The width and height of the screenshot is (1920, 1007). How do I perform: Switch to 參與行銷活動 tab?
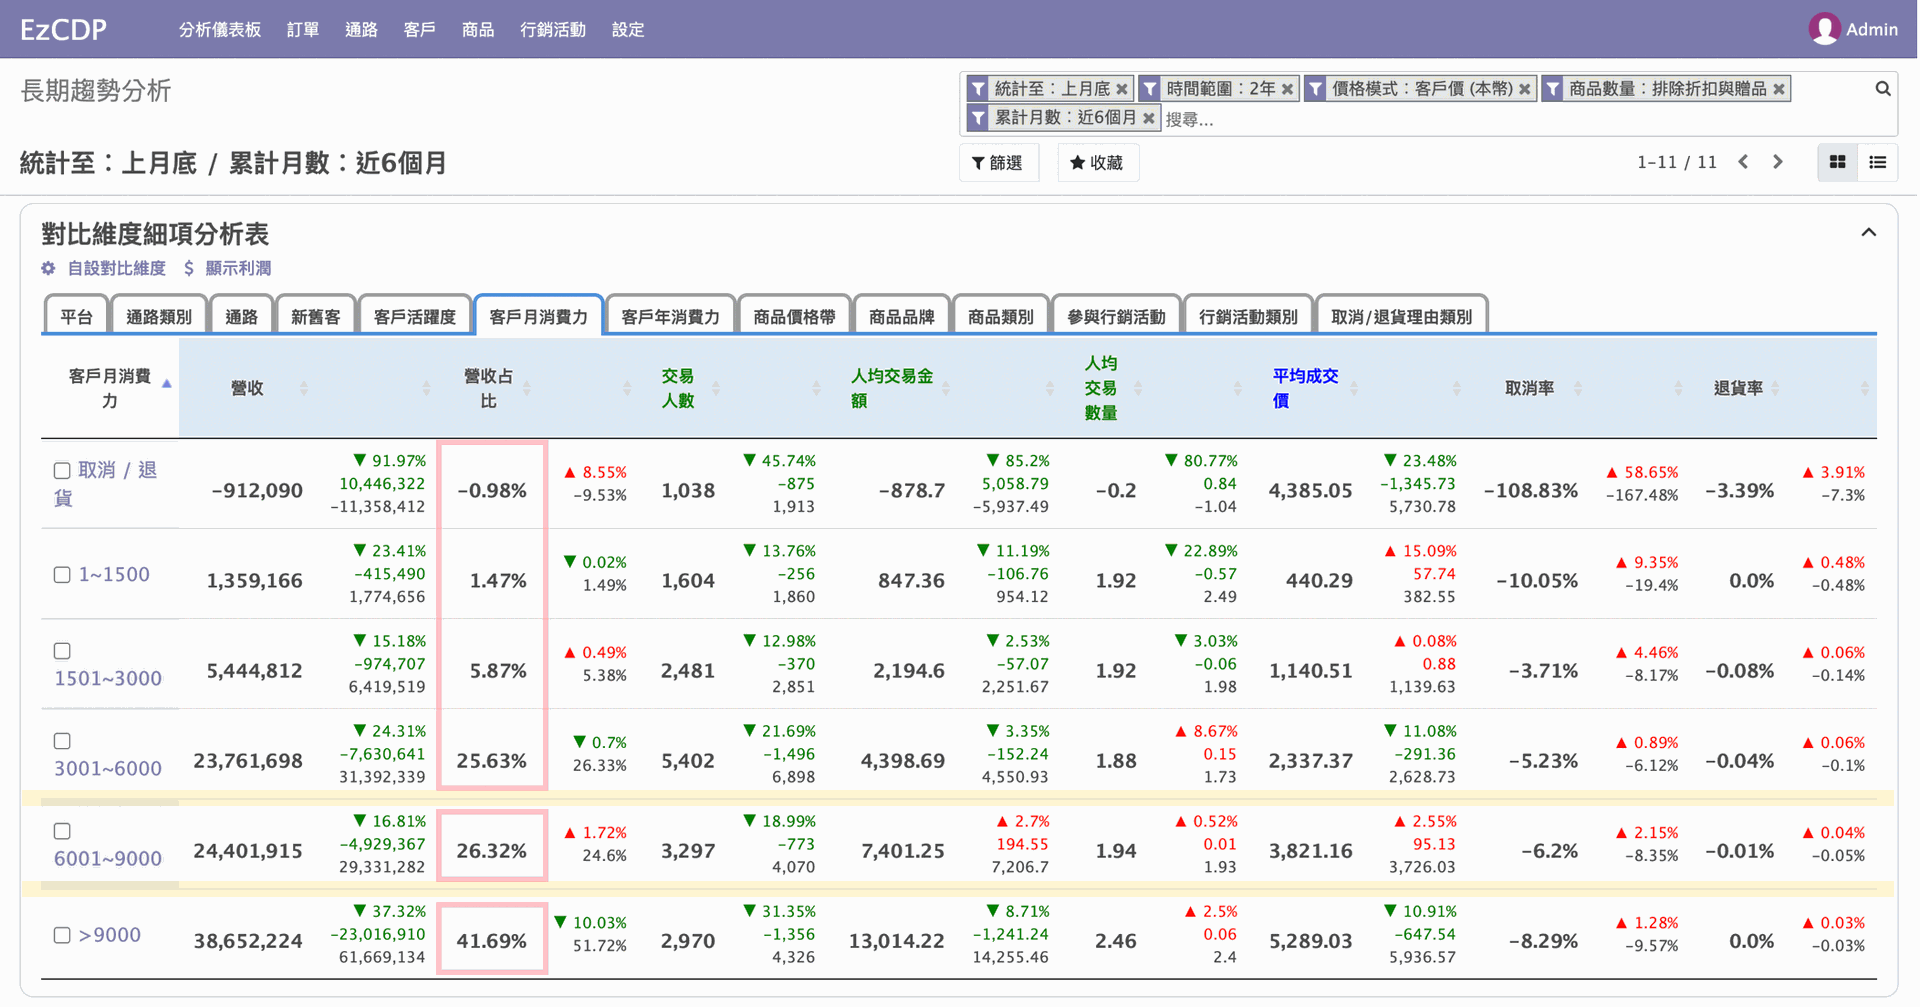1116,316
